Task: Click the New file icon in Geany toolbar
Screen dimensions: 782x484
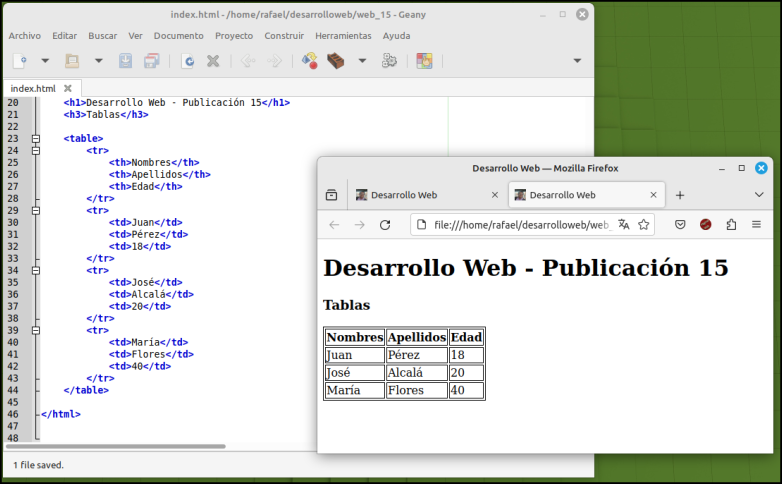Action: click(20, 61)
